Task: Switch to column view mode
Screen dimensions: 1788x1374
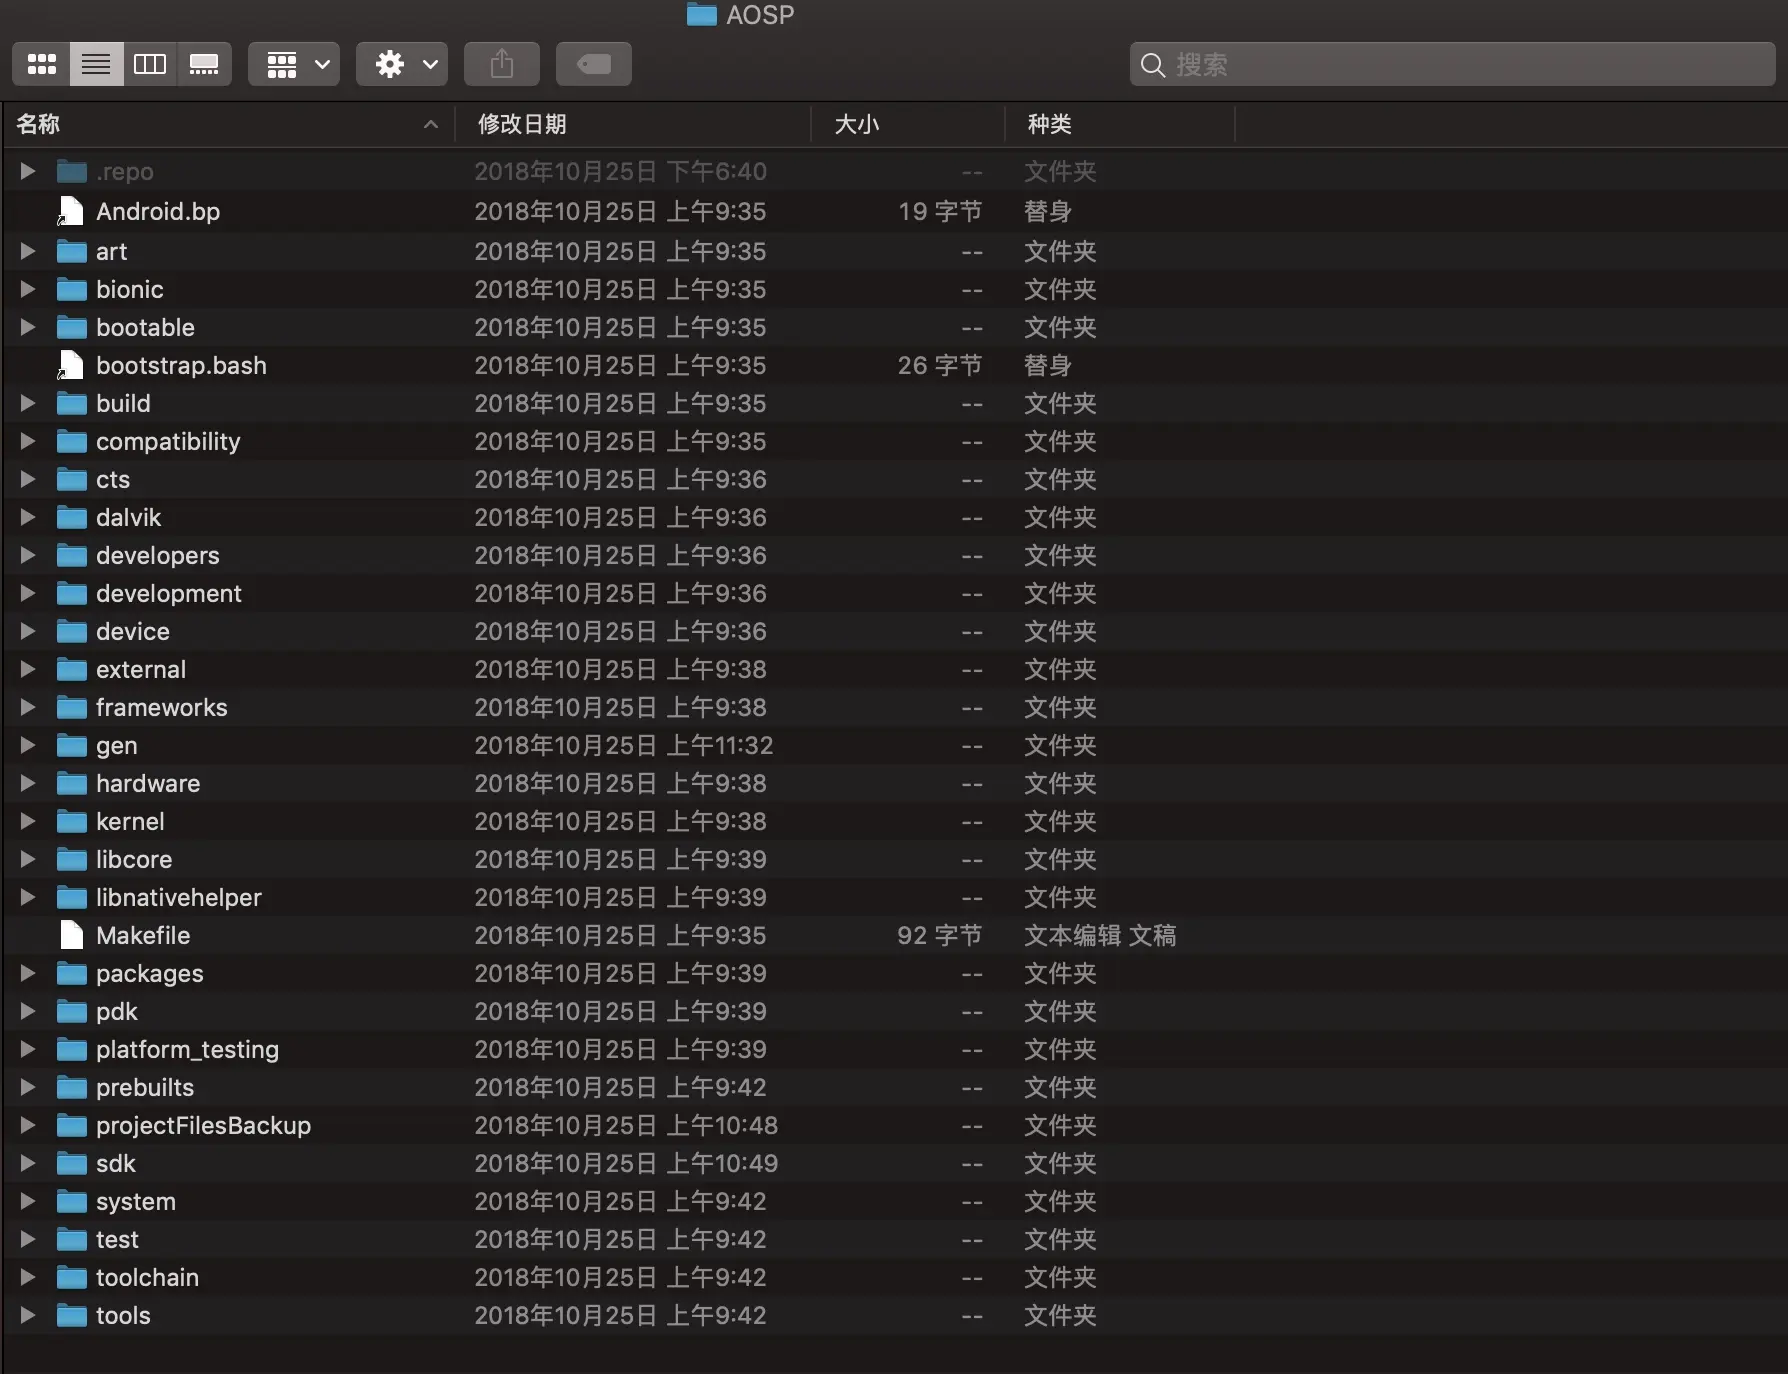Action: [150, 65]
